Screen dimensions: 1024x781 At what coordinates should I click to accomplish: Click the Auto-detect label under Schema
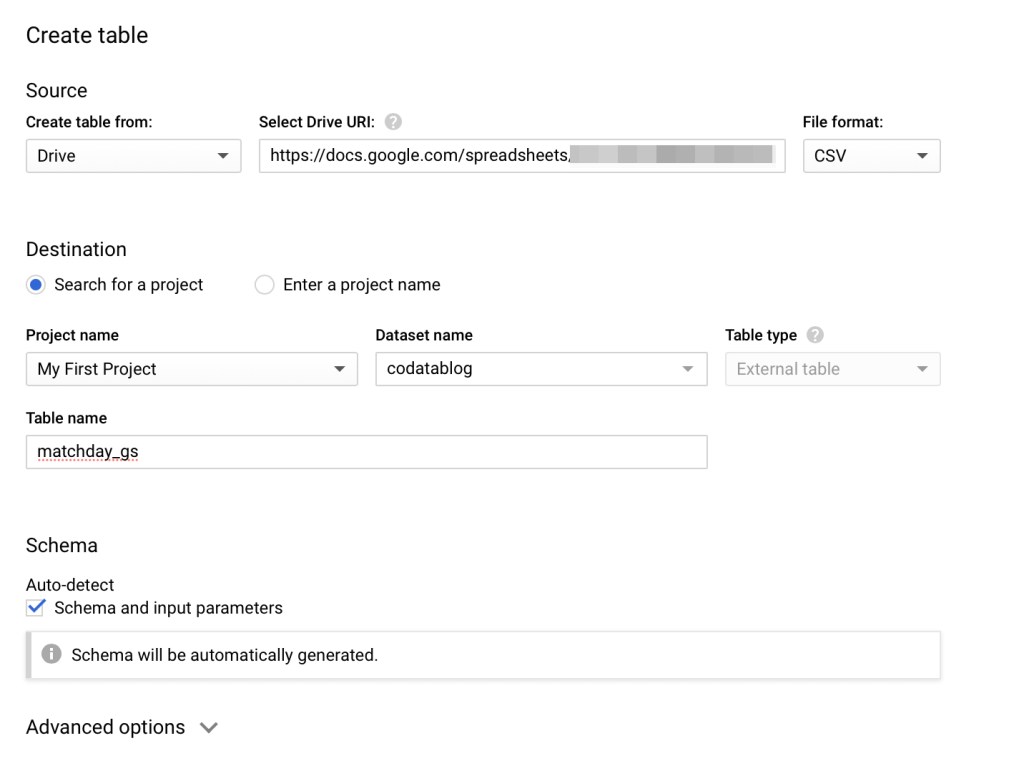click(x=70, y=584)
